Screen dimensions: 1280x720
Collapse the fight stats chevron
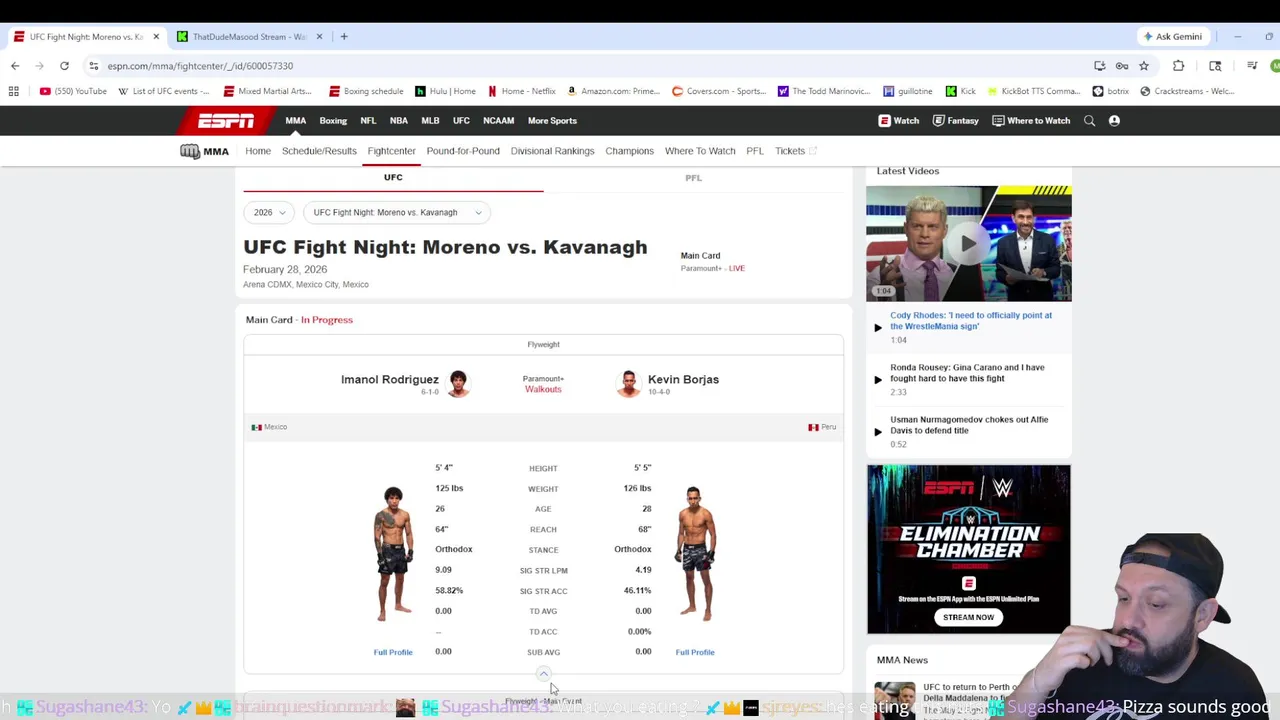543,674
